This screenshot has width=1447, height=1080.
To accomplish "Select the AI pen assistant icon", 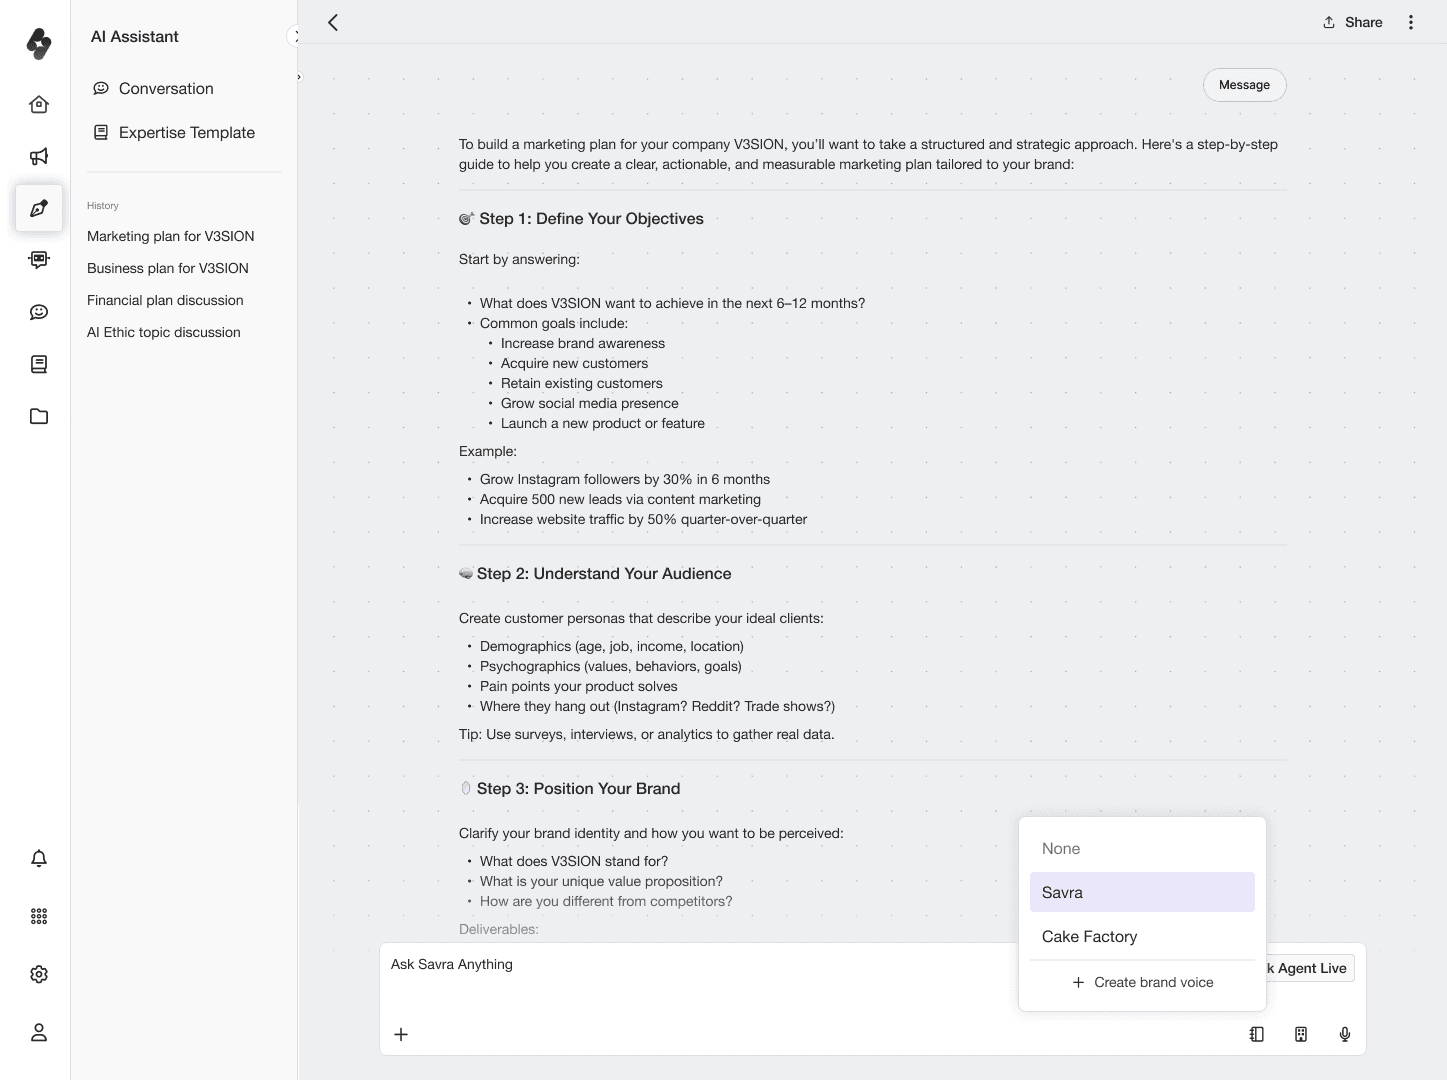I will point(39,208).
